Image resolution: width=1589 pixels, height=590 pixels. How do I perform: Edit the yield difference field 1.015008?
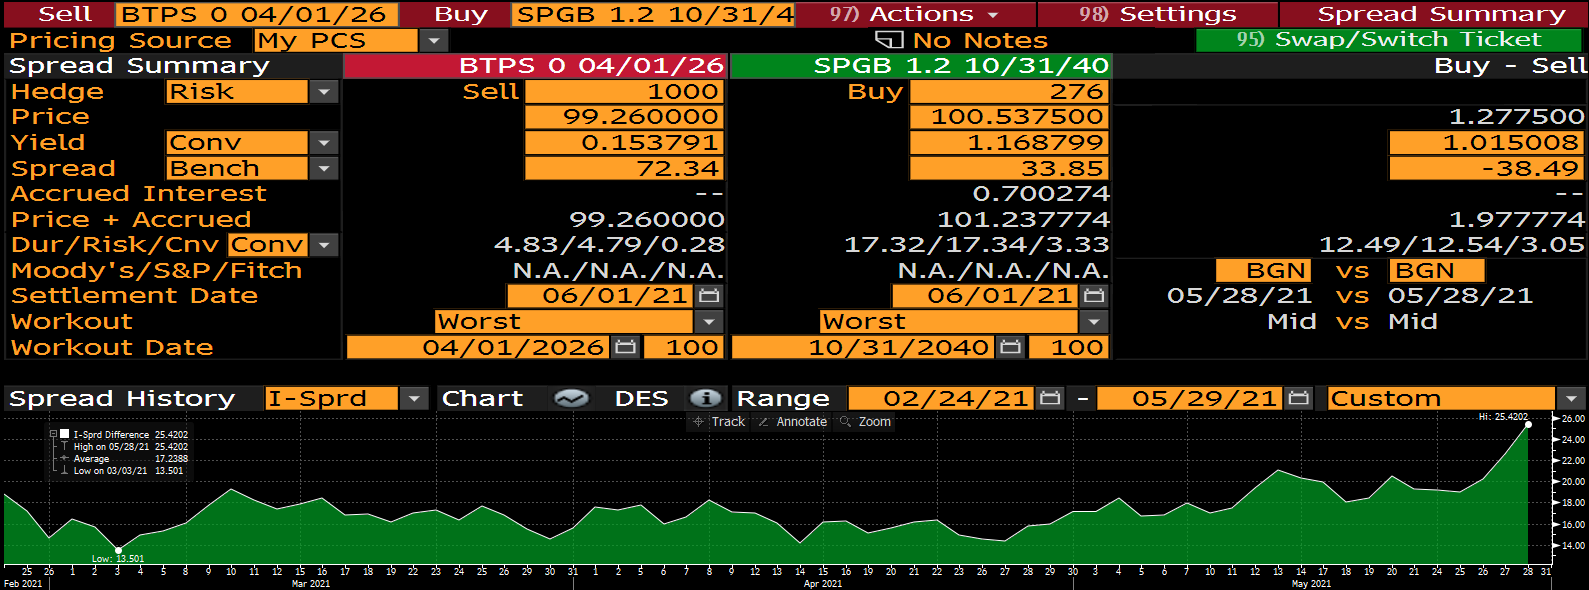tap(1487, 143)
